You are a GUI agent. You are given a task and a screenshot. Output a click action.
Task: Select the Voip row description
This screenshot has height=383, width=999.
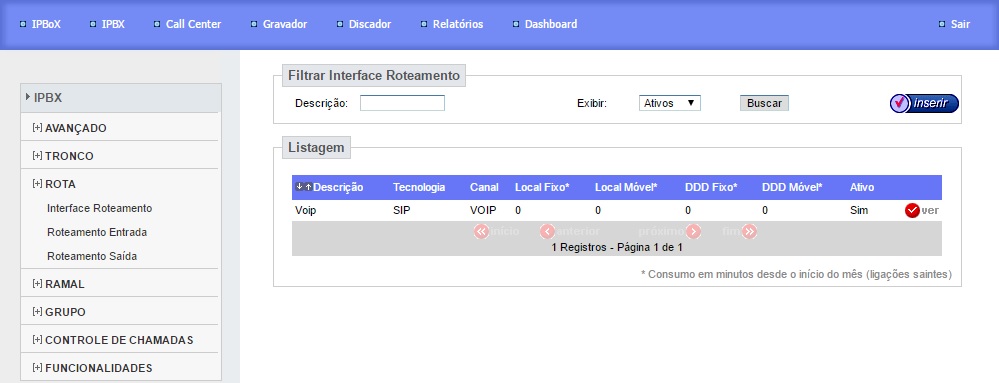click(x=306, y=210)
